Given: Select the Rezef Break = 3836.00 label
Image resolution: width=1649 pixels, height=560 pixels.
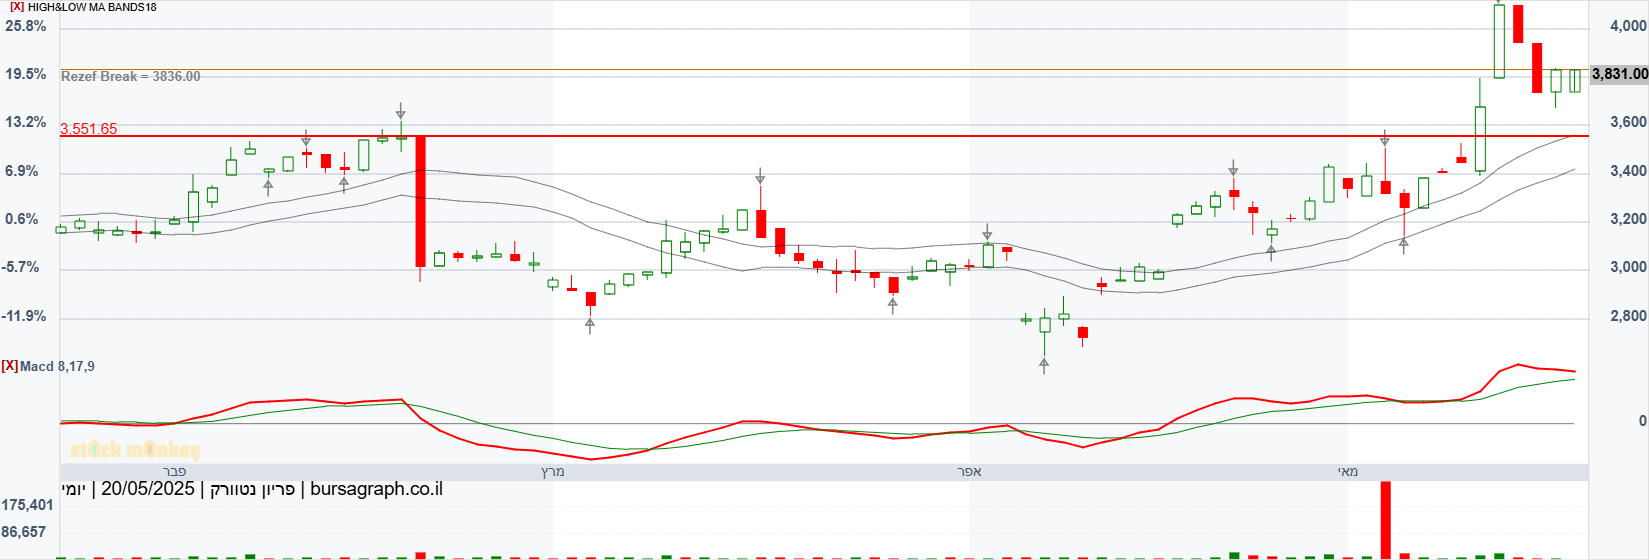Looking at the screenshot, I should point(131,76).
